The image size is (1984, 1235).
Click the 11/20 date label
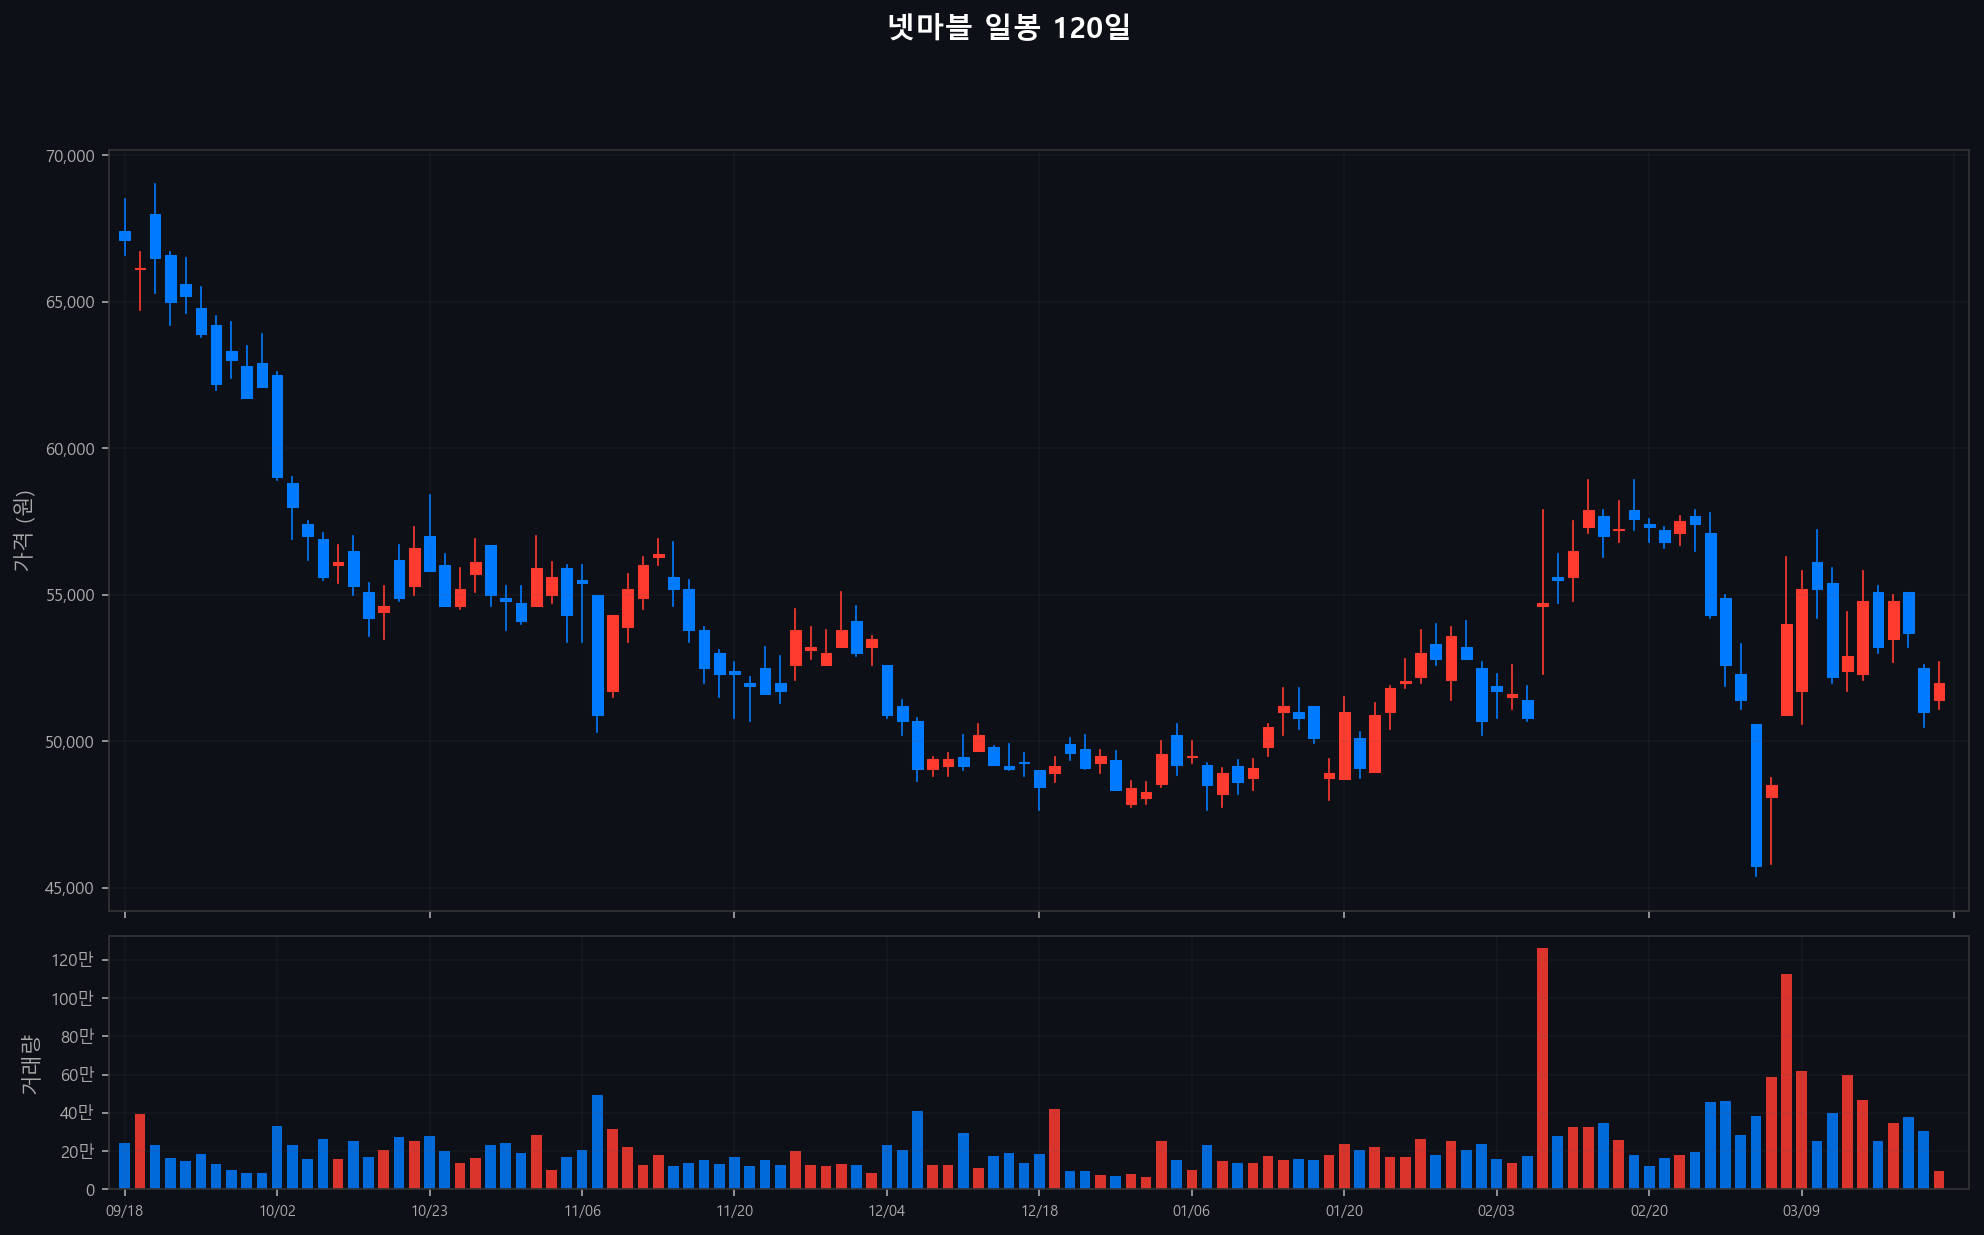point(734,1211)
